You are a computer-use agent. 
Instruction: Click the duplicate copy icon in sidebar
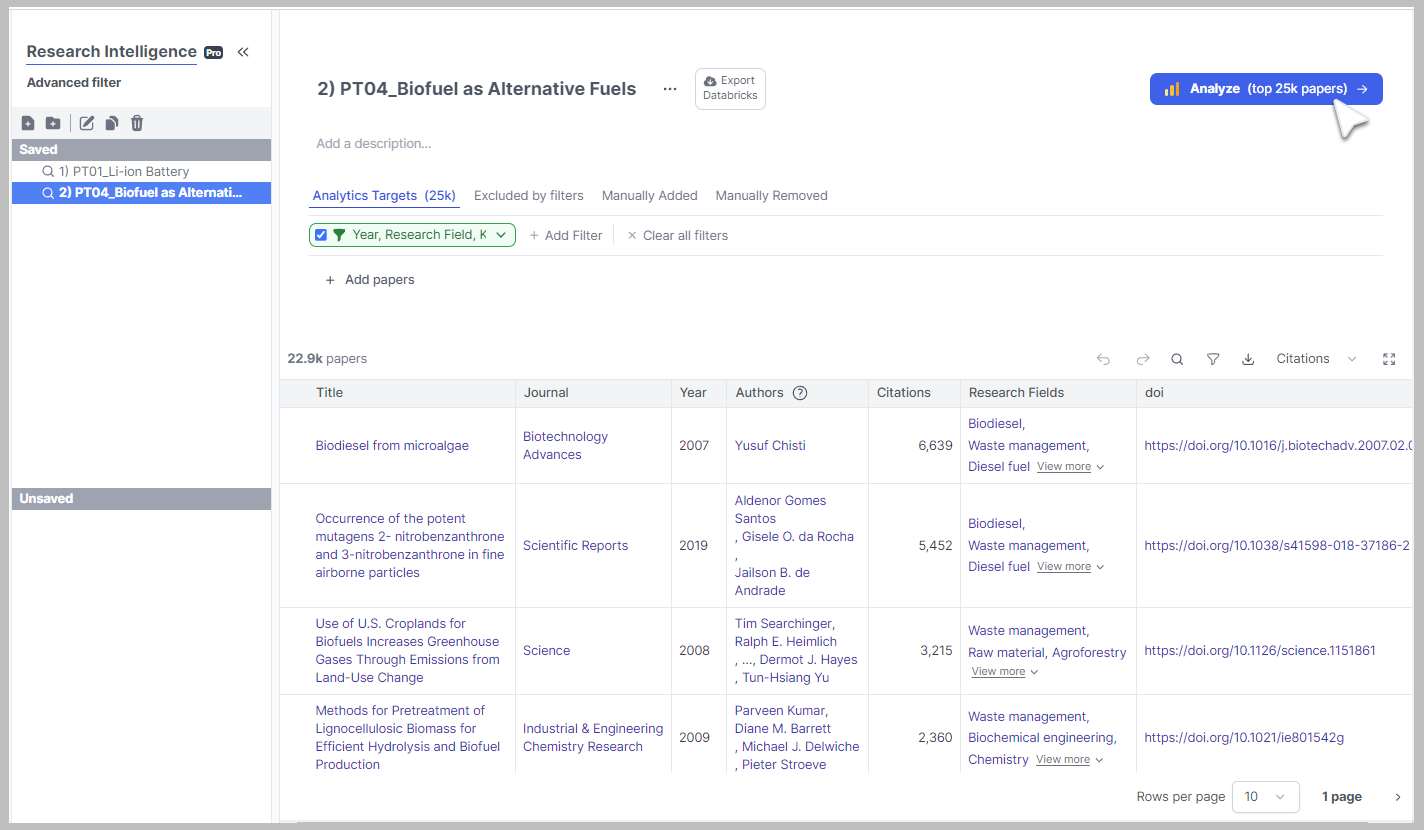click(x=112, y=123)
